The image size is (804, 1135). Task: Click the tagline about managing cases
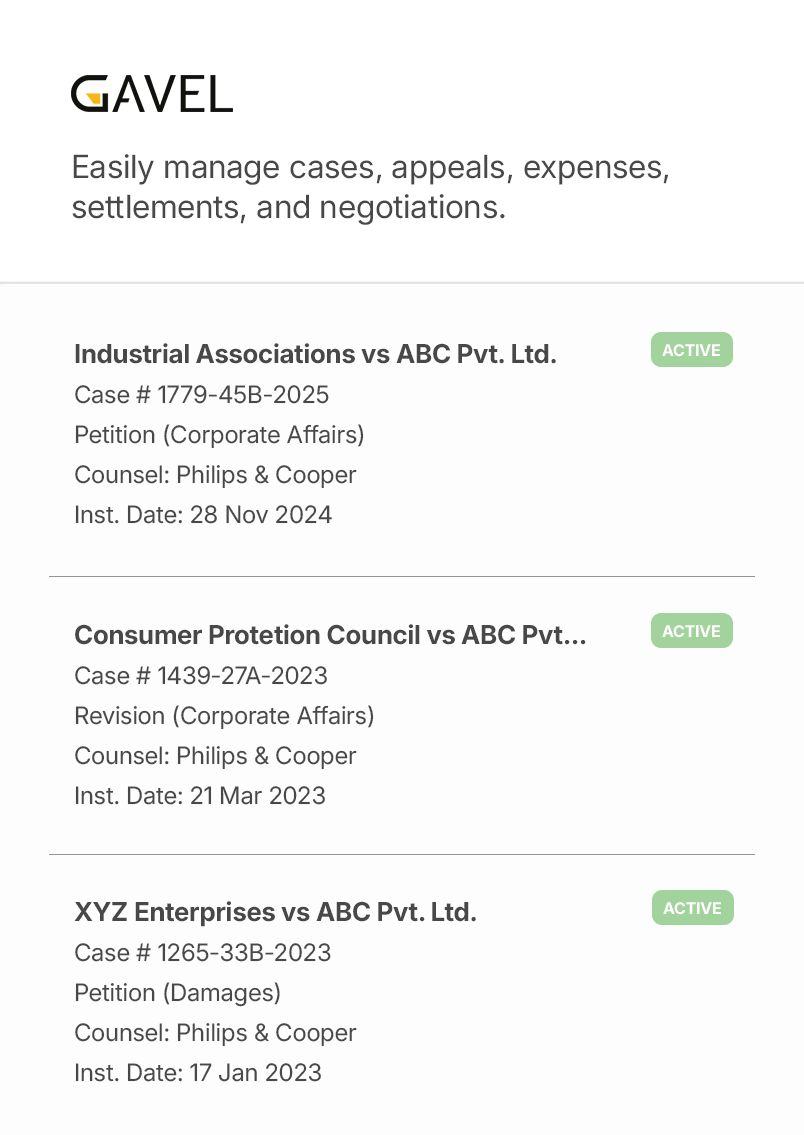tap(370, 187)
